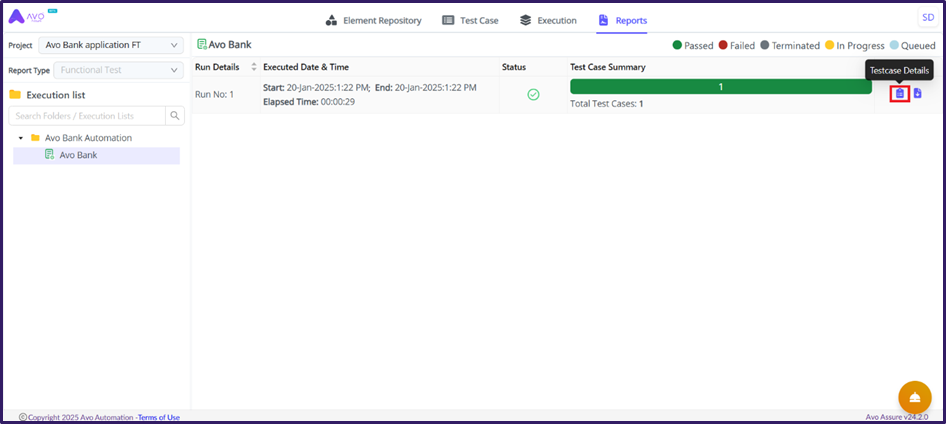The width and height of the screenshot is (946, 424).
Task: Switch to the Element Repository tab
Action: tap(374, 20)
